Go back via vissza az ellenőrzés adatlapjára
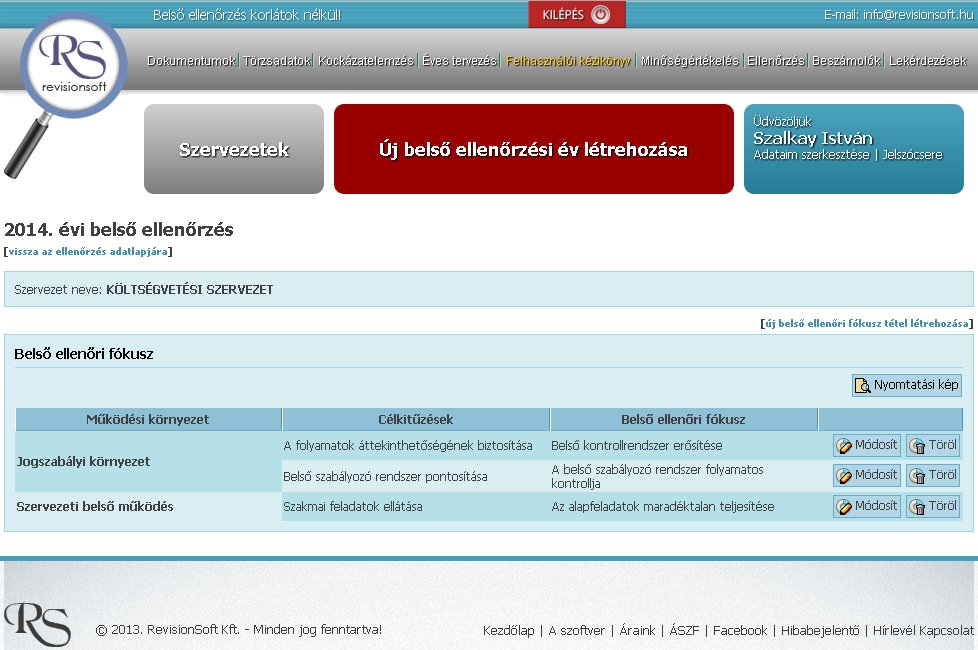 click(88, 251)
